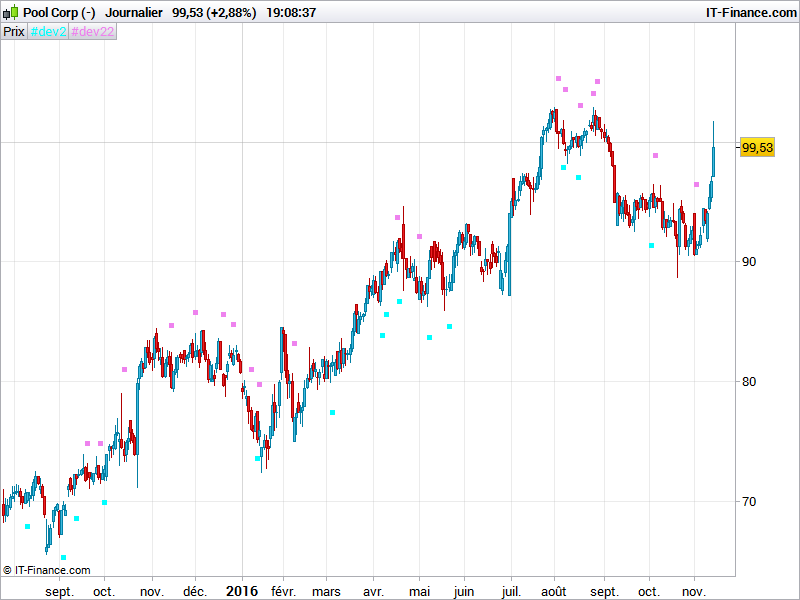
Task: Click the lowest cyan dev2 dot under the September 2015 low
Action: [63, 557]
